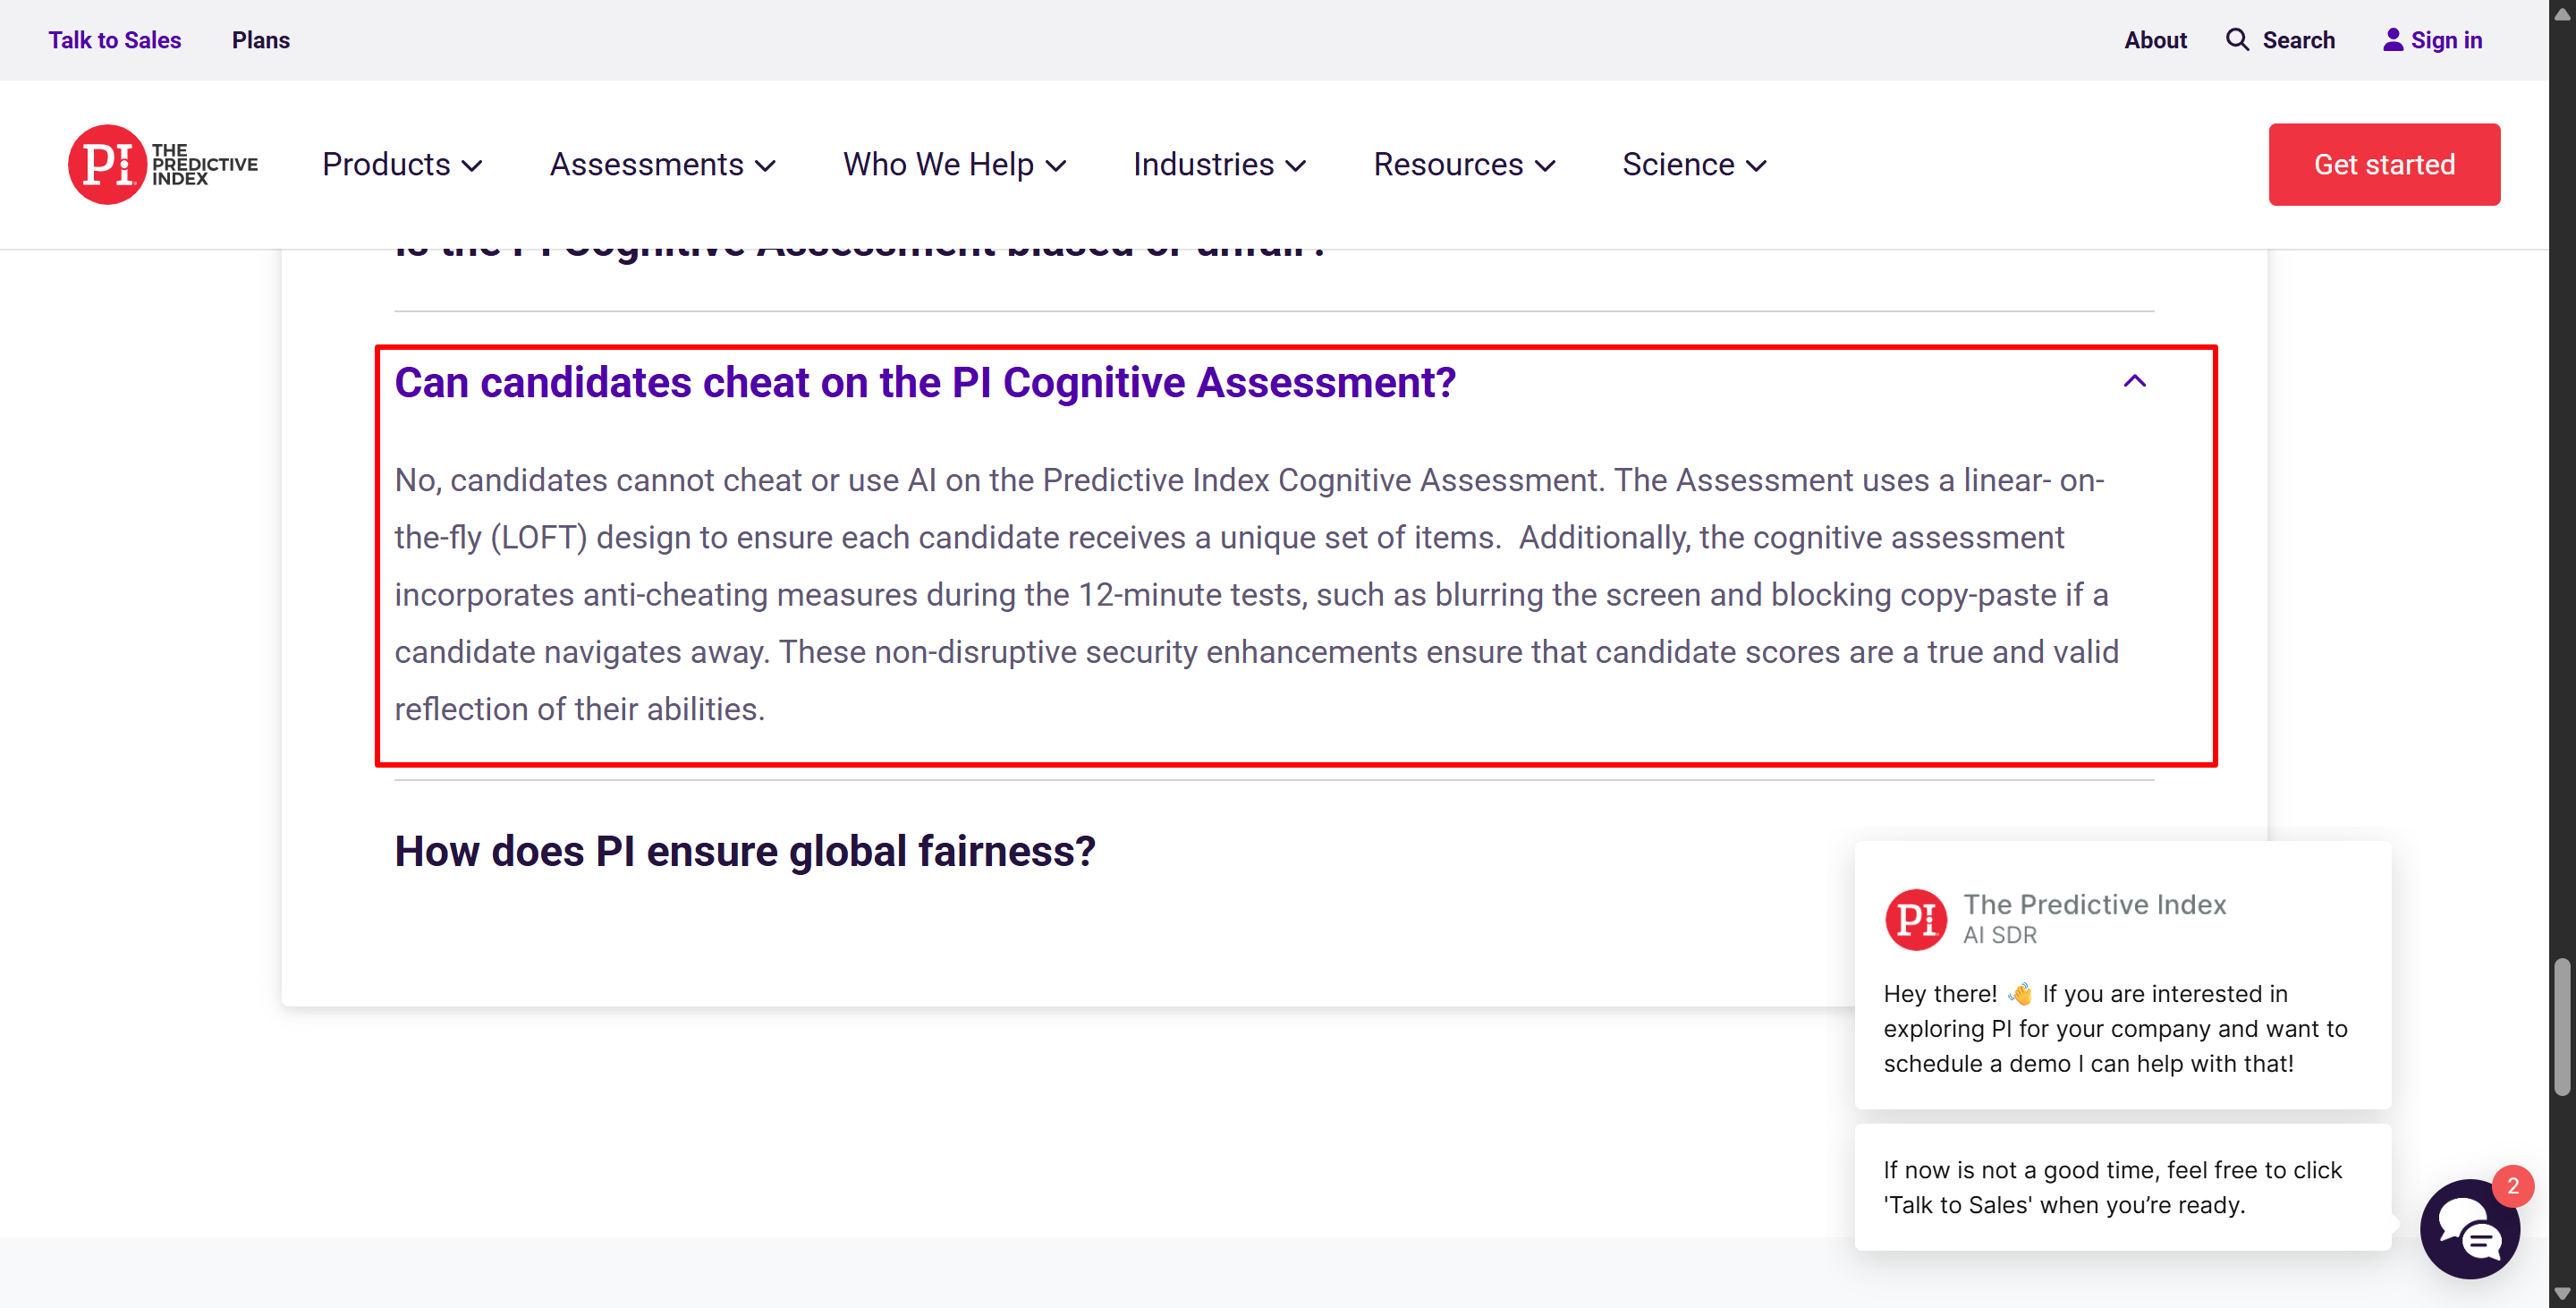Click the PI avatar in chat popup
This screenshot has width=2576, height=1308.
click(x=1915, y=918)
